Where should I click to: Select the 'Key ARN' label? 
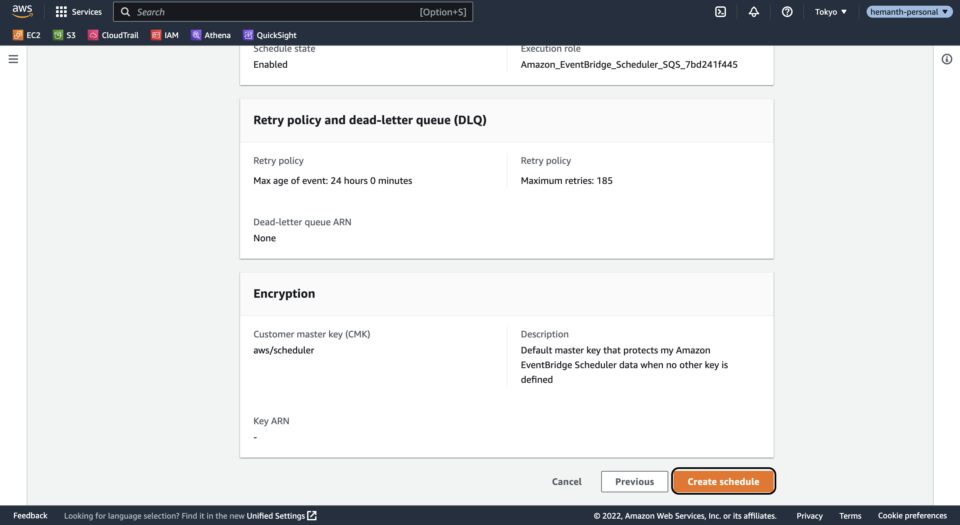coord(271,421)
